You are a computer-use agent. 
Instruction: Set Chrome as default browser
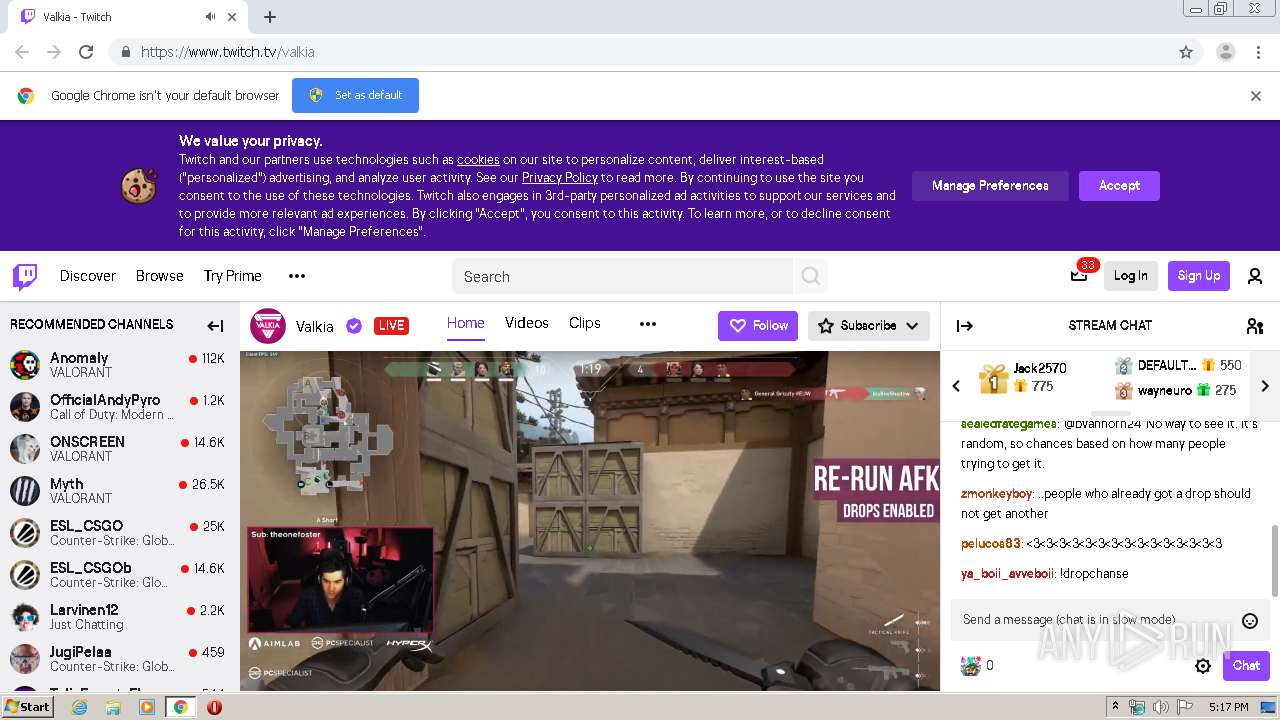355,96
